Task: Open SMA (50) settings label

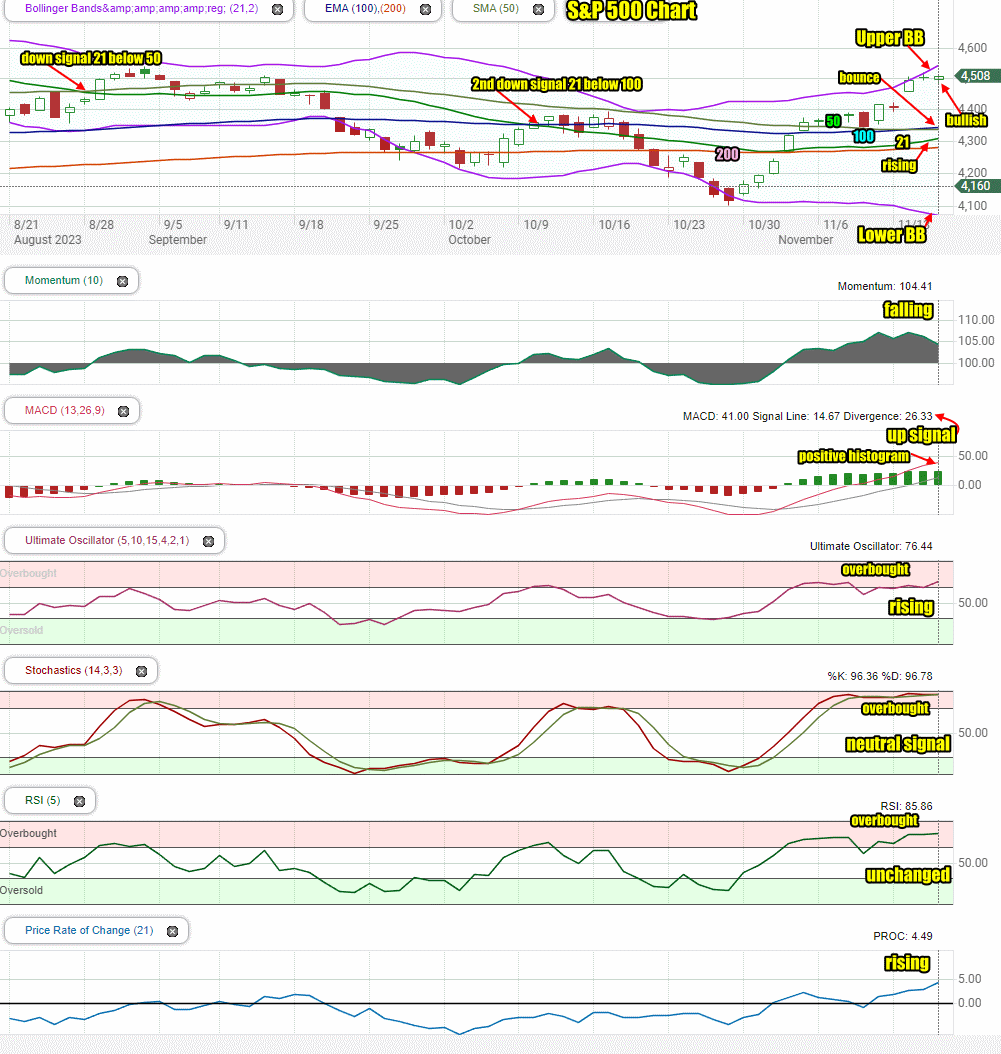Action: 495,9
